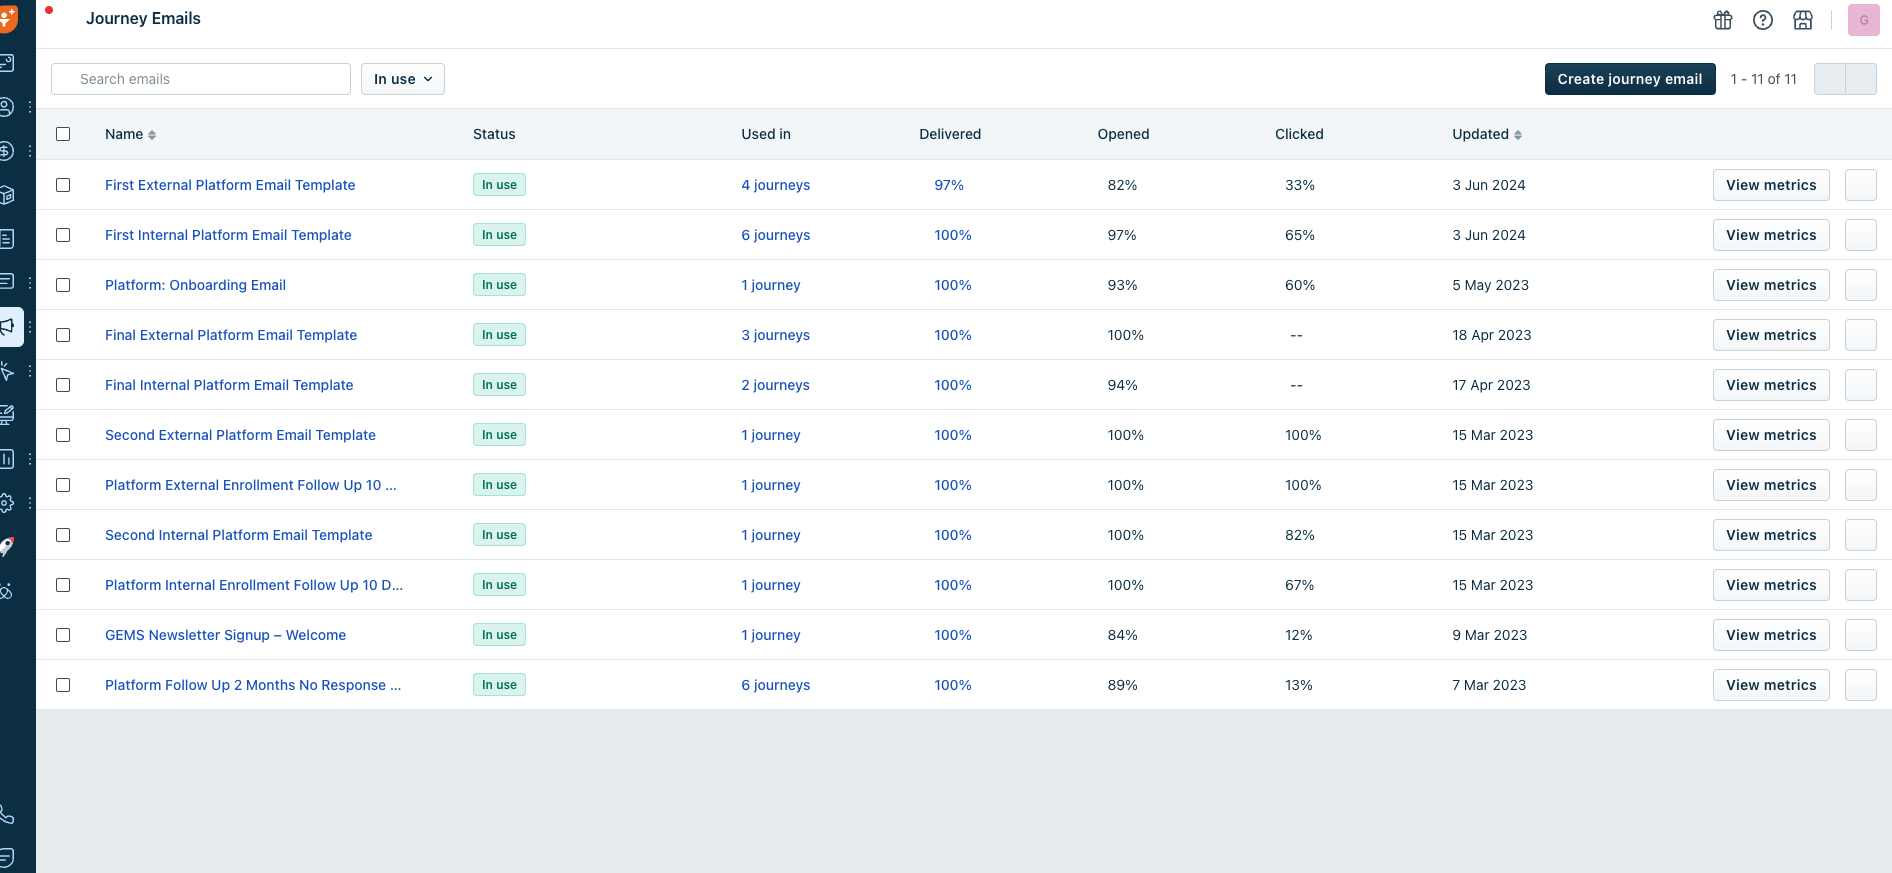
Task: Open row actions menu for First External Platform Email
Action: tap(1860, 185)
